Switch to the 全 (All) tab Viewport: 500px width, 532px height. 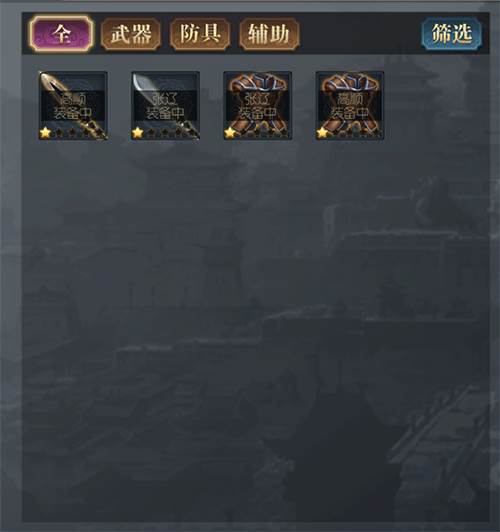(61, 34)
